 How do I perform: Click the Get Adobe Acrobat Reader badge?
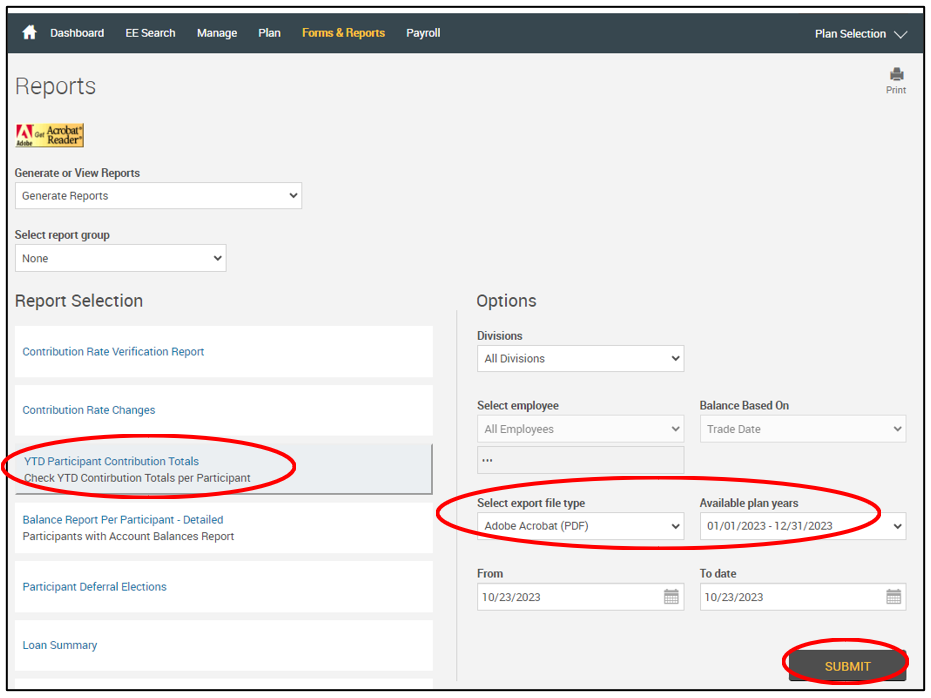pos(50,136)
